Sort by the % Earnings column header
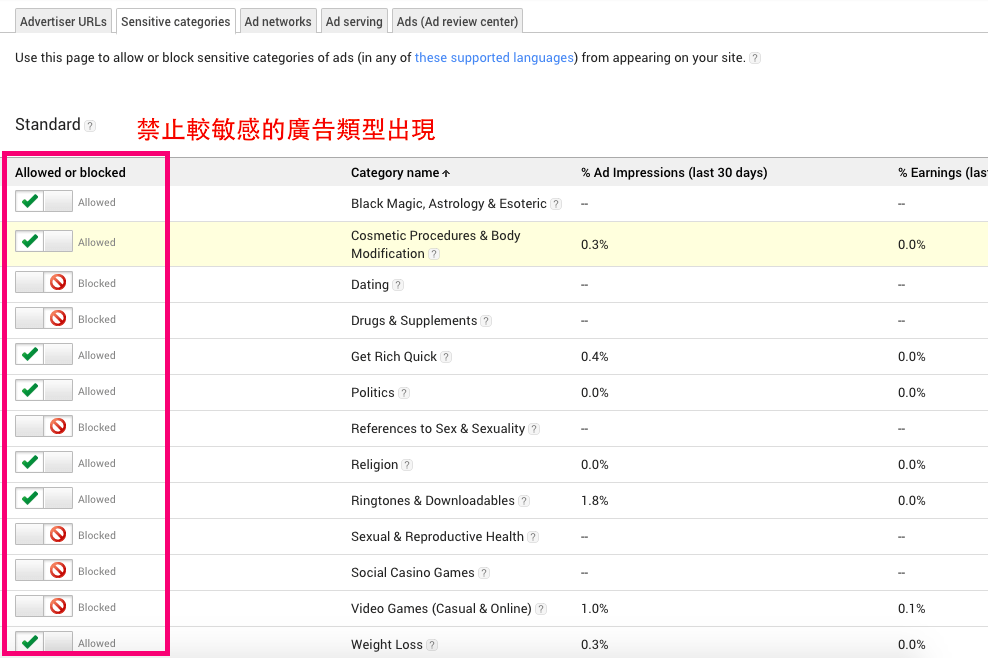 (943, 173)
